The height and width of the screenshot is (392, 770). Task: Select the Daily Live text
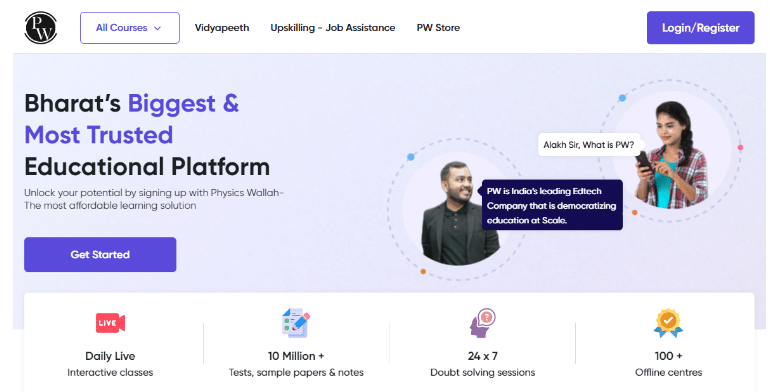coord(110,356)
